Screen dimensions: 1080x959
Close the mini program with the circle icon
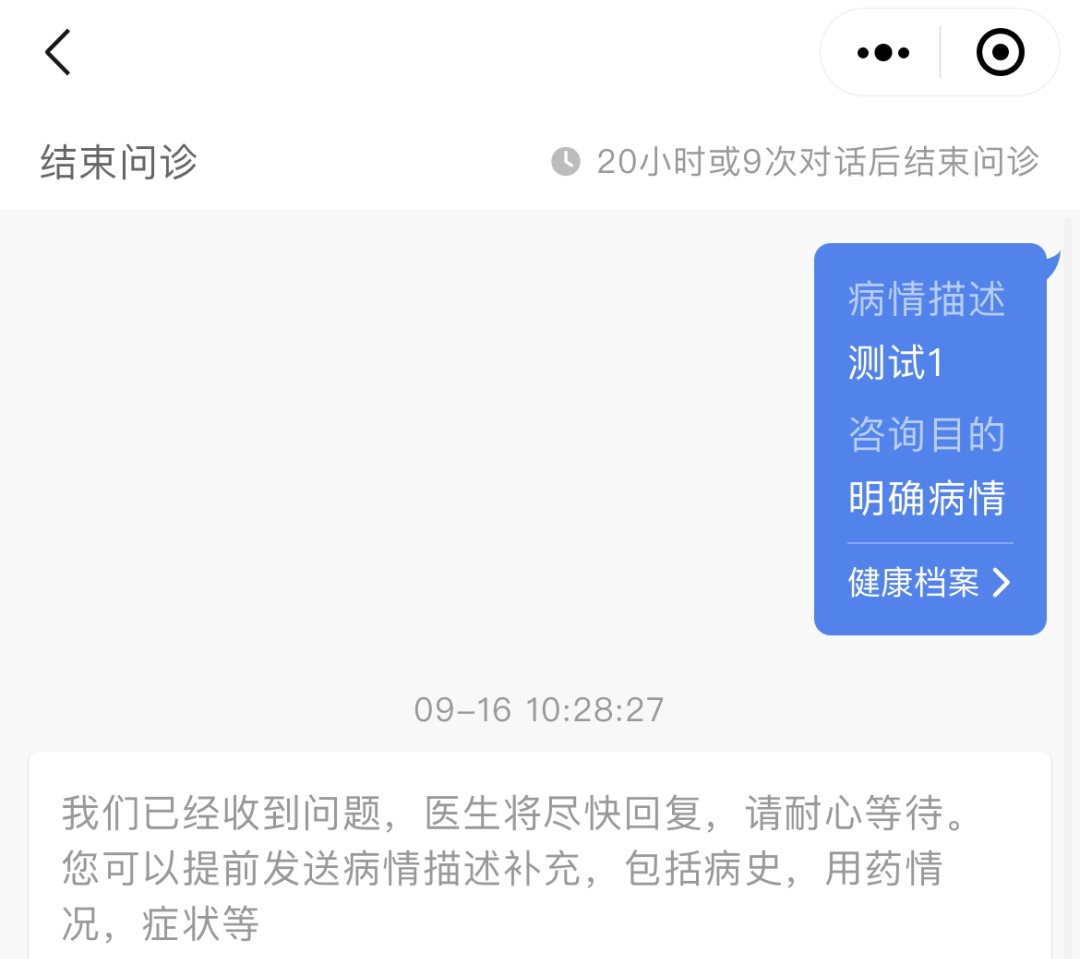point(1000,52)
